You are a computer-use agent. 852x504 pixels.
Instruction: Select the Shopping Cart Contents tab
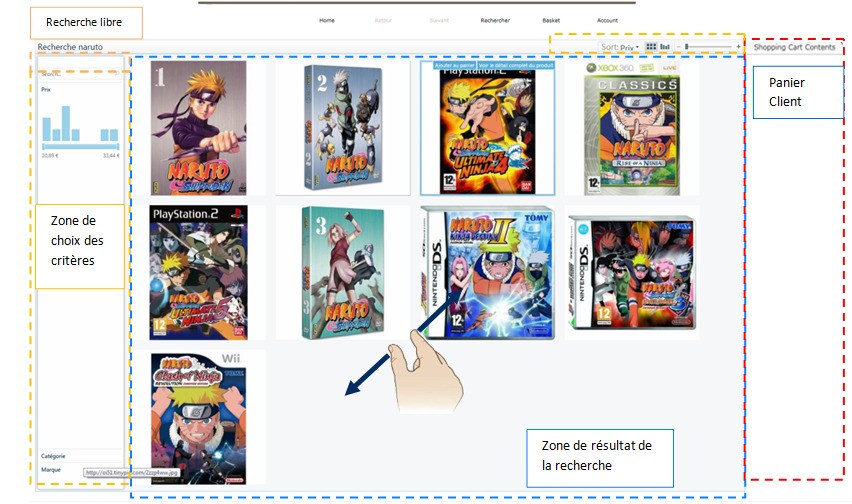tap(794, 47)
